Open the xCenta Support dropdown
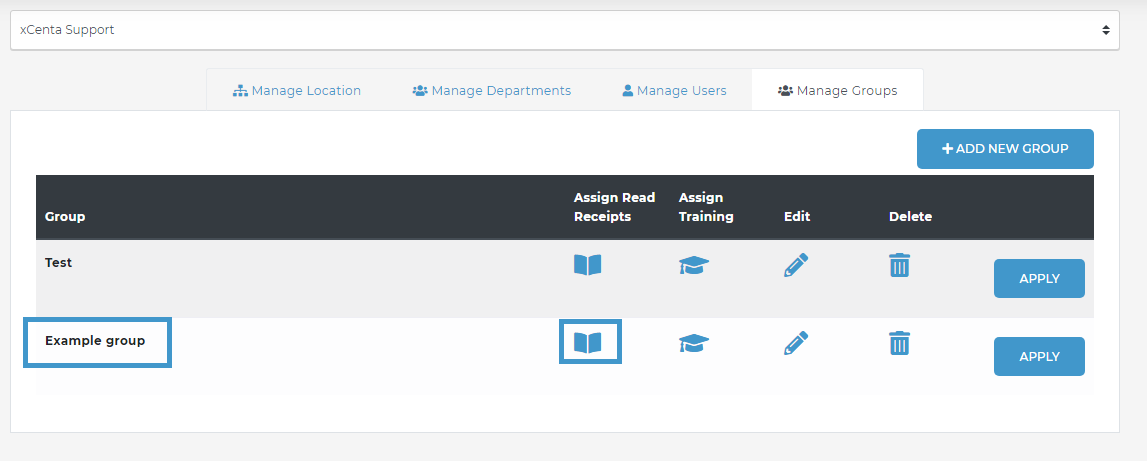The width and height of the screenshot is (1147, 461). coord(565,30)
